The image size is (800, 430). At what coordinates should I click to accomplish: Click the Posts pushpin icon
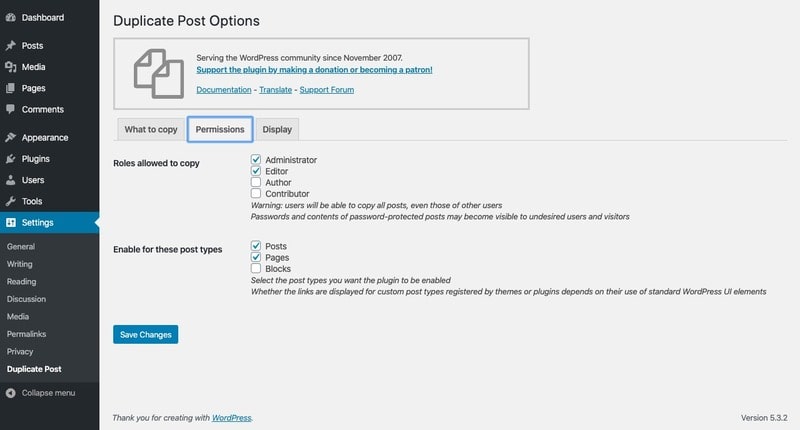click(x=10, y=46)
